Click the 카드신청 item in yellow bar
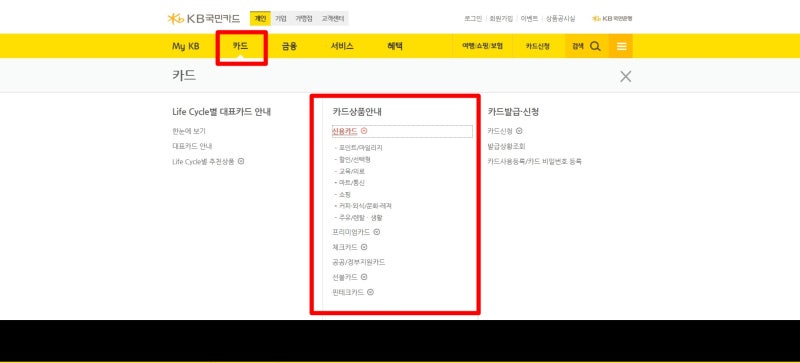This screenshot has height=363, width=800. 538,46
